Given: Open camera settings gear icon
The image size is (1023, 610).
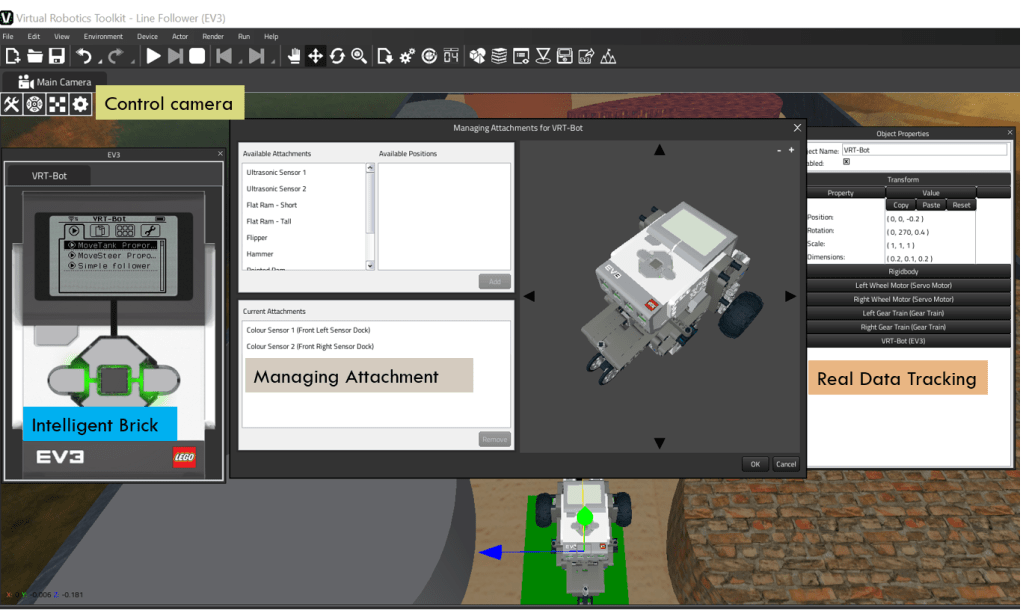Looking at the screenshot, I should coord(80,104).
